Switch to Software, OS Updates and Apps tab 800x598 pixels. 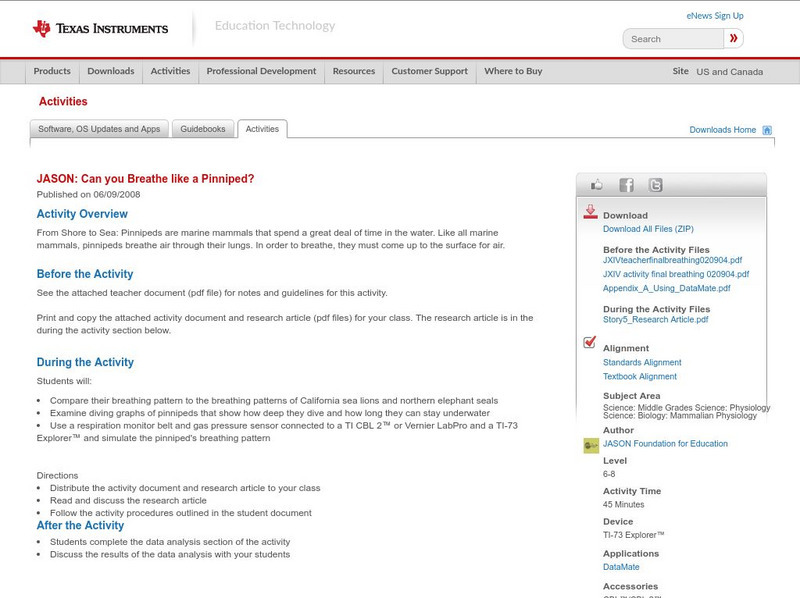(99, 129)
